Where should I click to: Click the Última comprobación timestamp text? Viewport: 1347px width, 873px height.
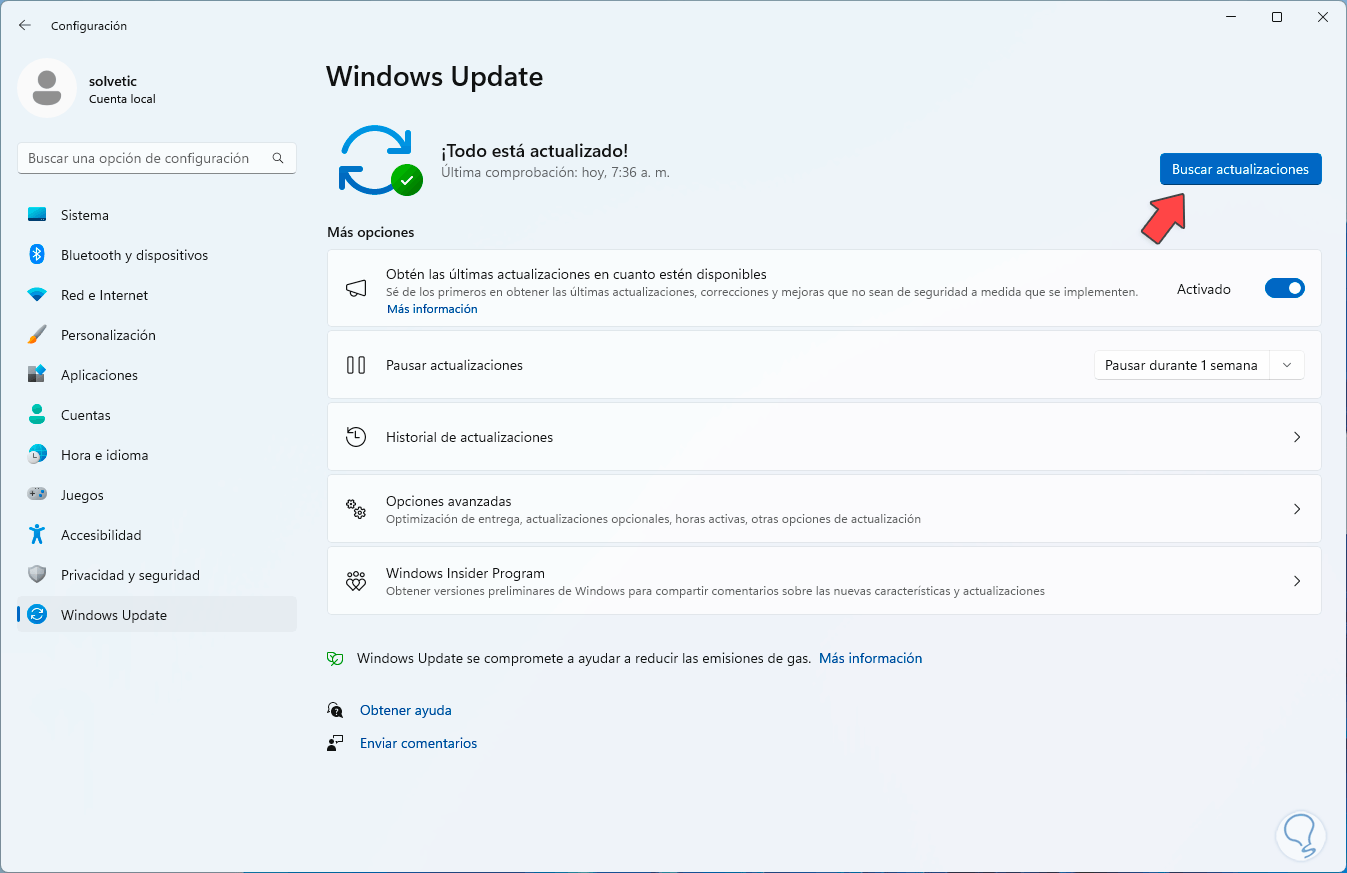(x=555, y=172)
